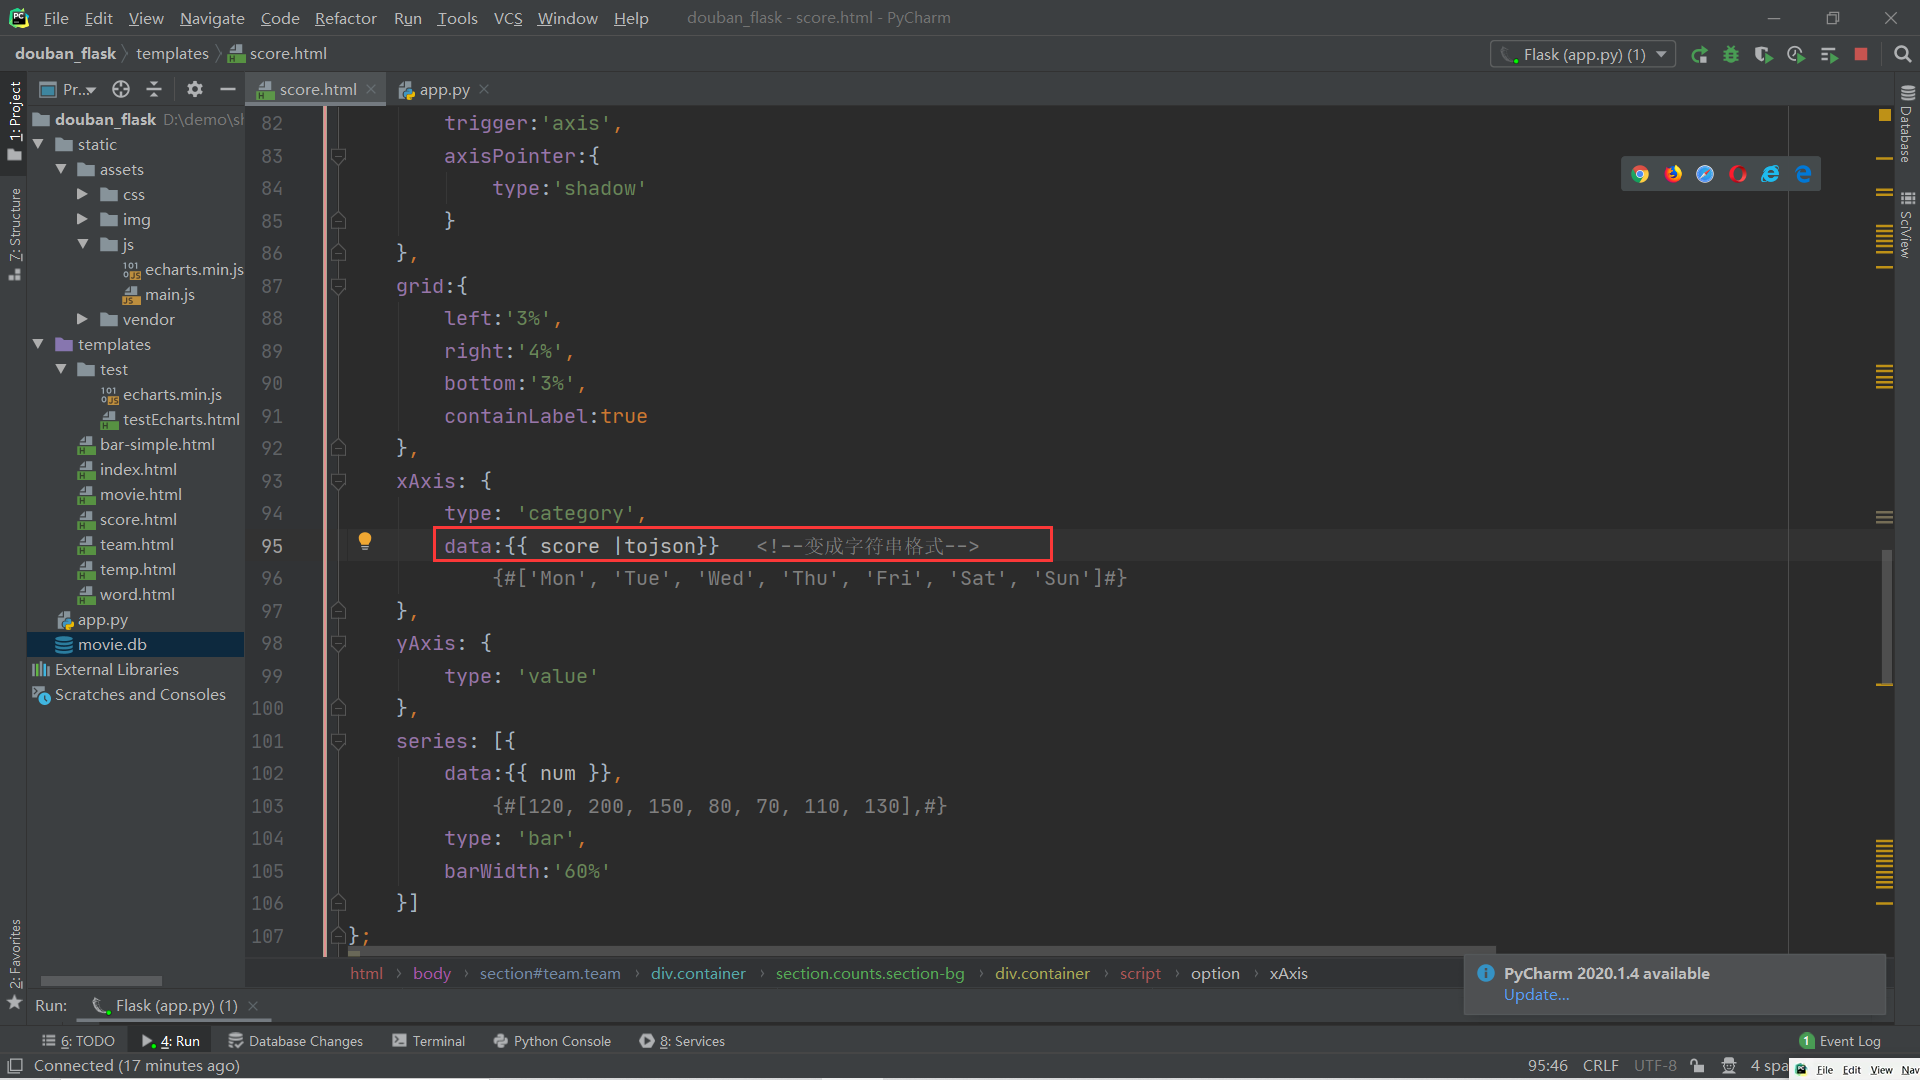1920x1080 pixels.
Task: Open the Refactor menu
Action: click(x=345, y=18)
